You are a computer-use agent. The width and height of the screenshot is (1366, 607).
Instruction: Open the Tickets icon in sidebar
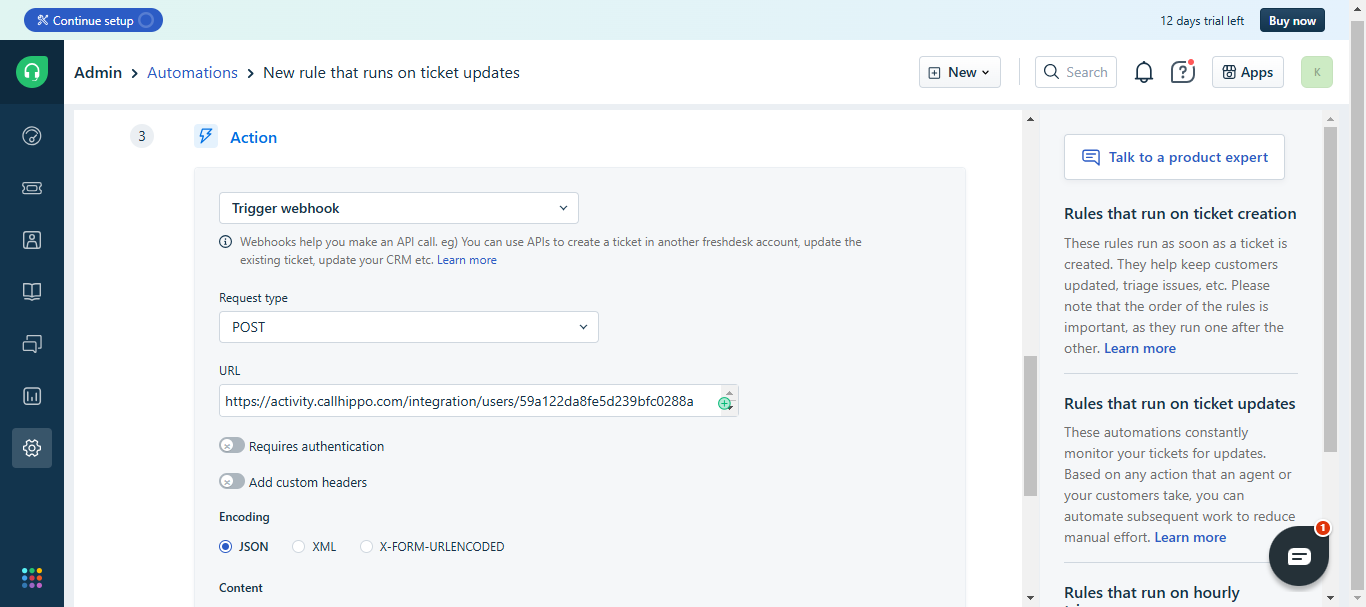[x=32, y=188]
